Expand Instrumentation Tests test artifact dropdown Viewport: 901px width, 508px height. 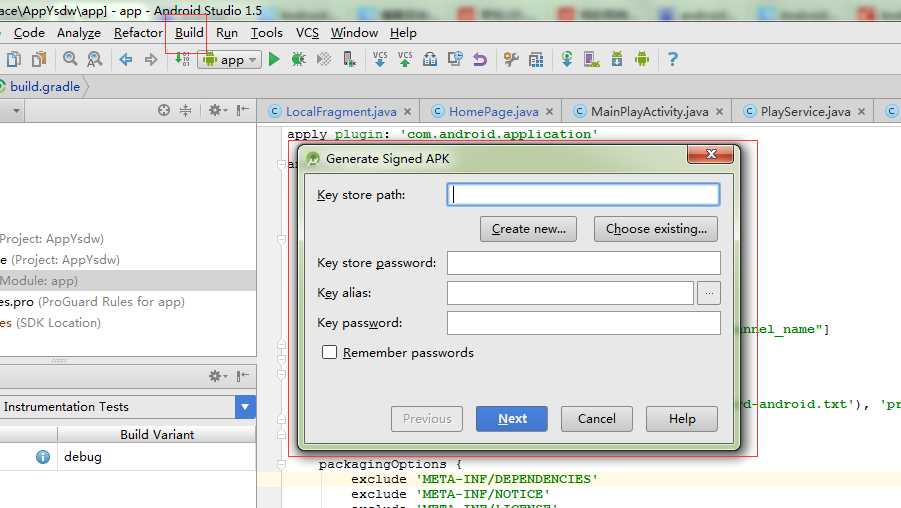coord(245,407)
